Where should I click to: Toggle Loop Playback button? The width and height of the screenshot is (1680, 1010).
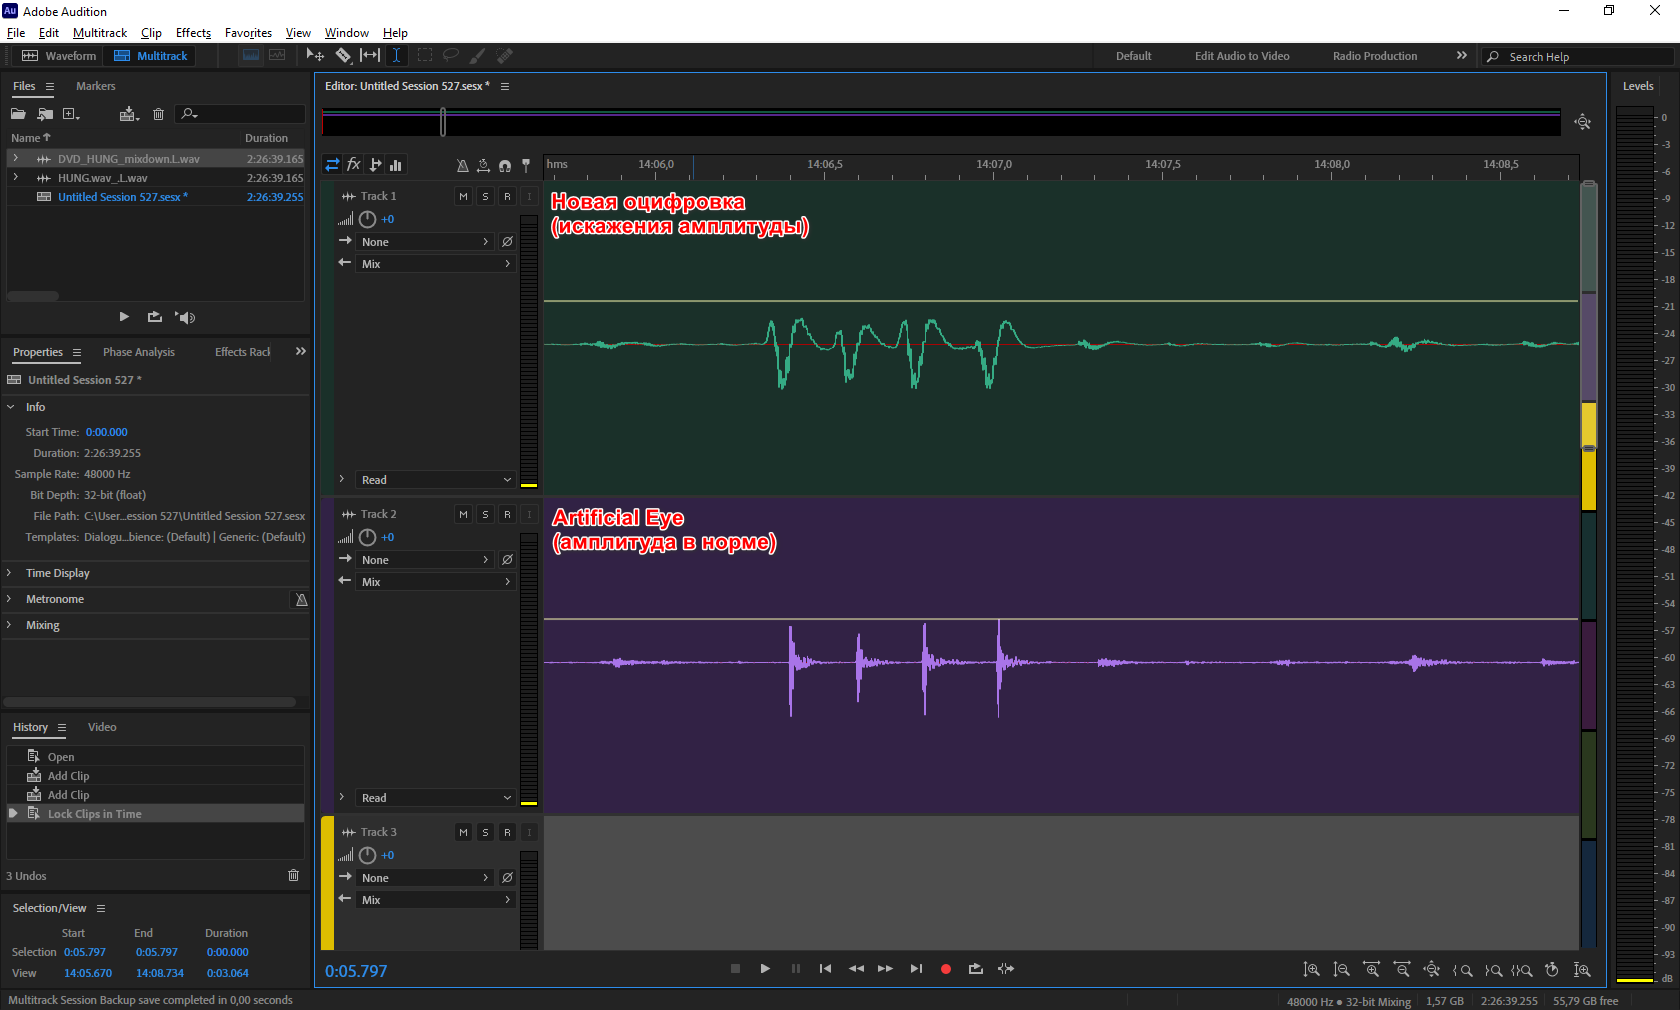(x=976, y=969)
